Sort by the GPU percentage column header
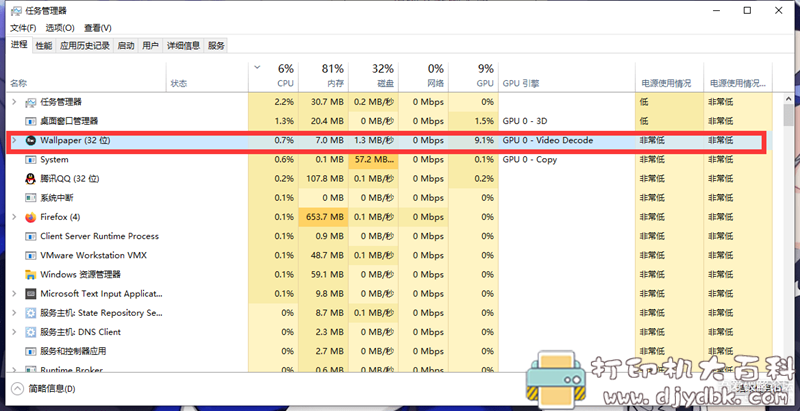This screenshot has width=800, height=411. coord(473,78)
